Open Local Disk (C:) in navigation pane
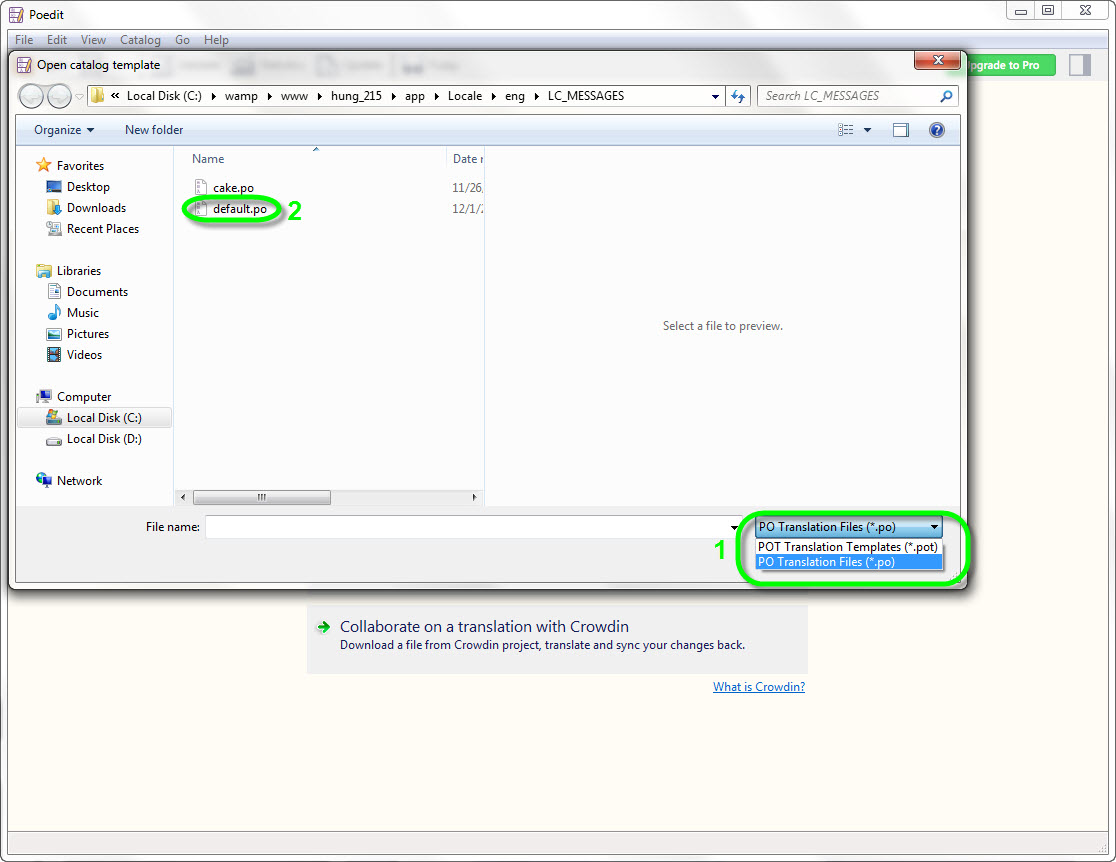This screenshot has width=1116, height=862. 104,418
